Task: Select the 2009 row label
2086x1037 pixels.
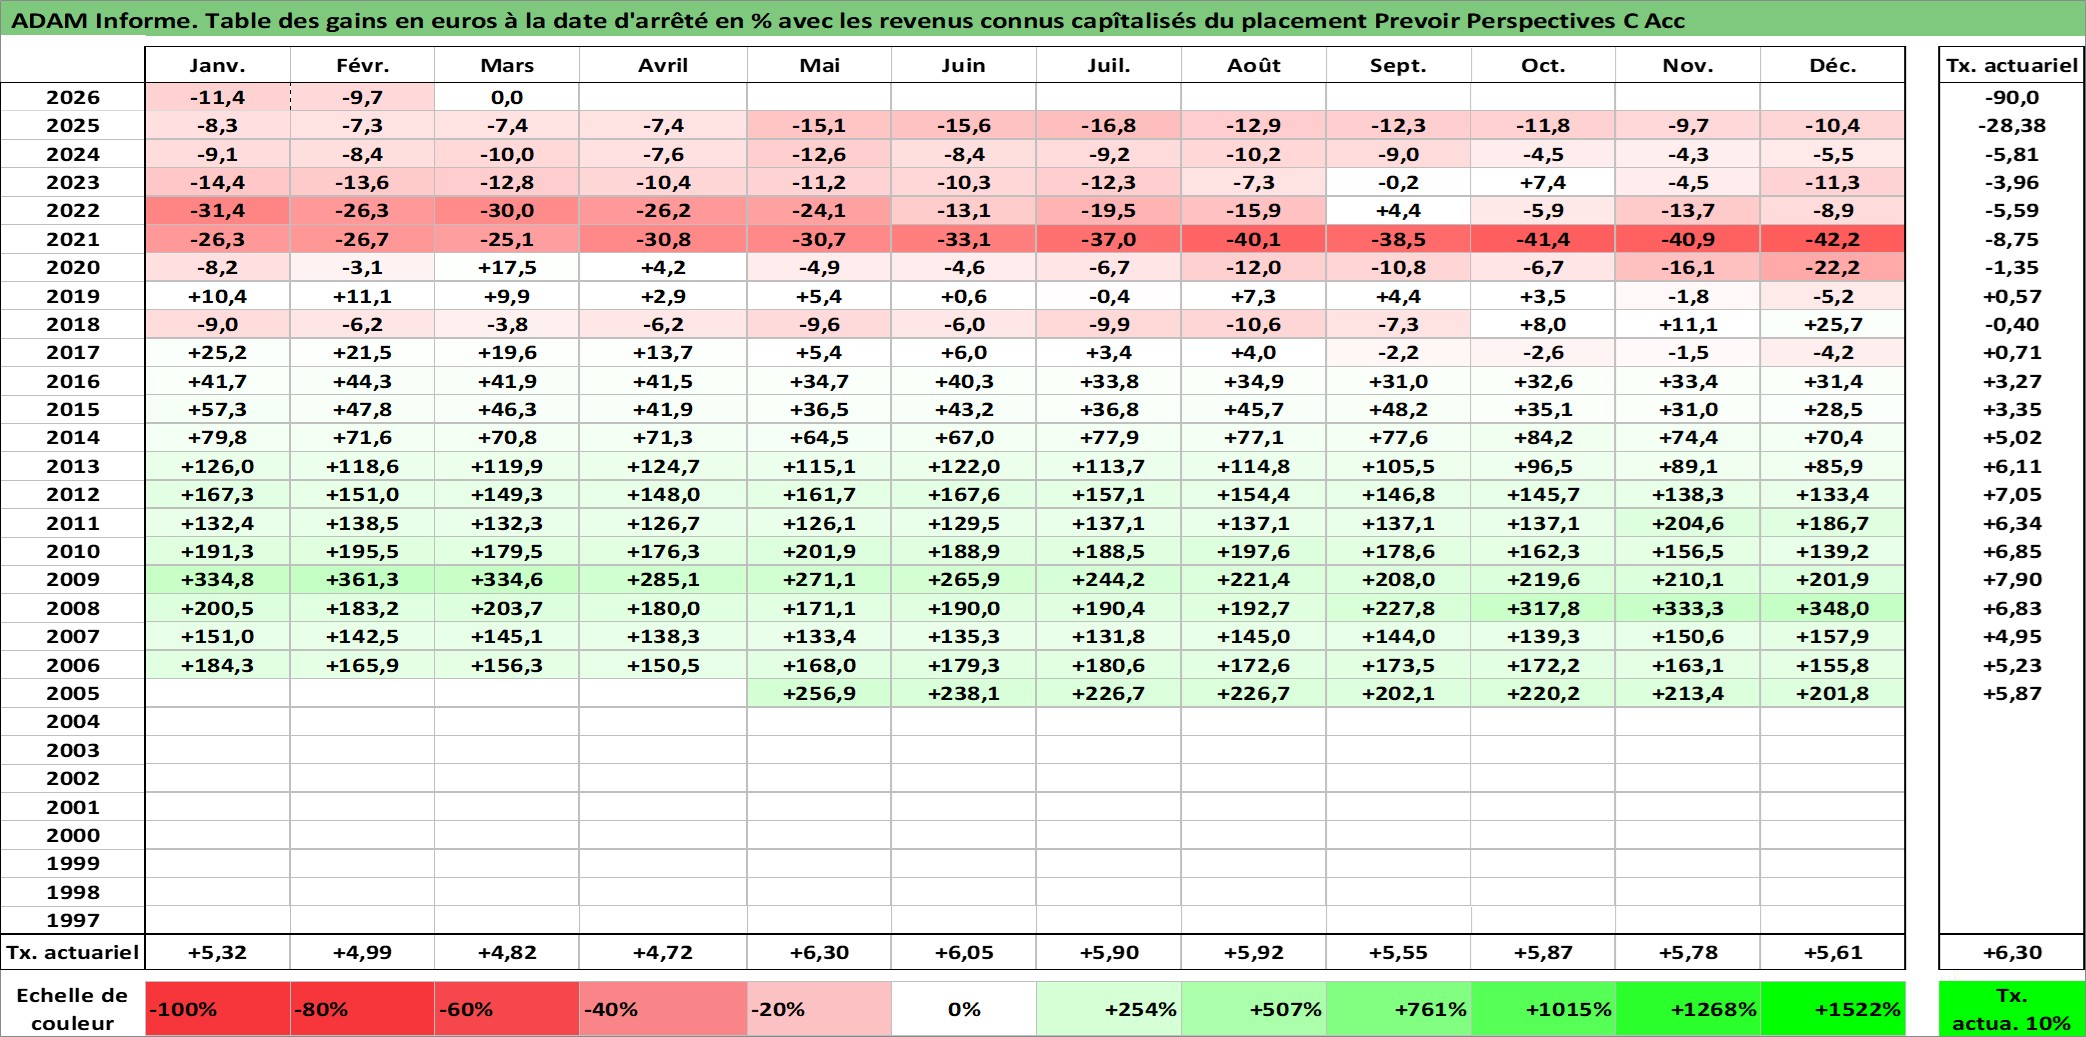Action: pyautogui.click(x=73, y=579)
